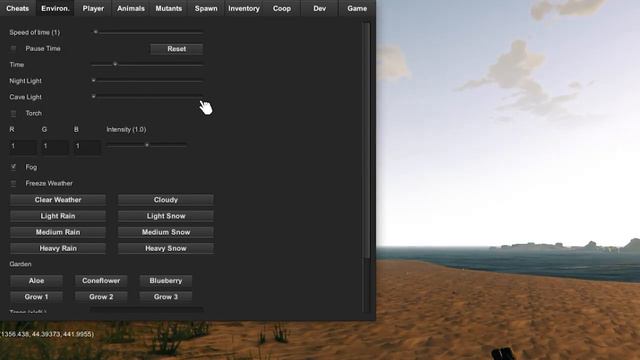Uncheck the Fog checkbox

13,167
